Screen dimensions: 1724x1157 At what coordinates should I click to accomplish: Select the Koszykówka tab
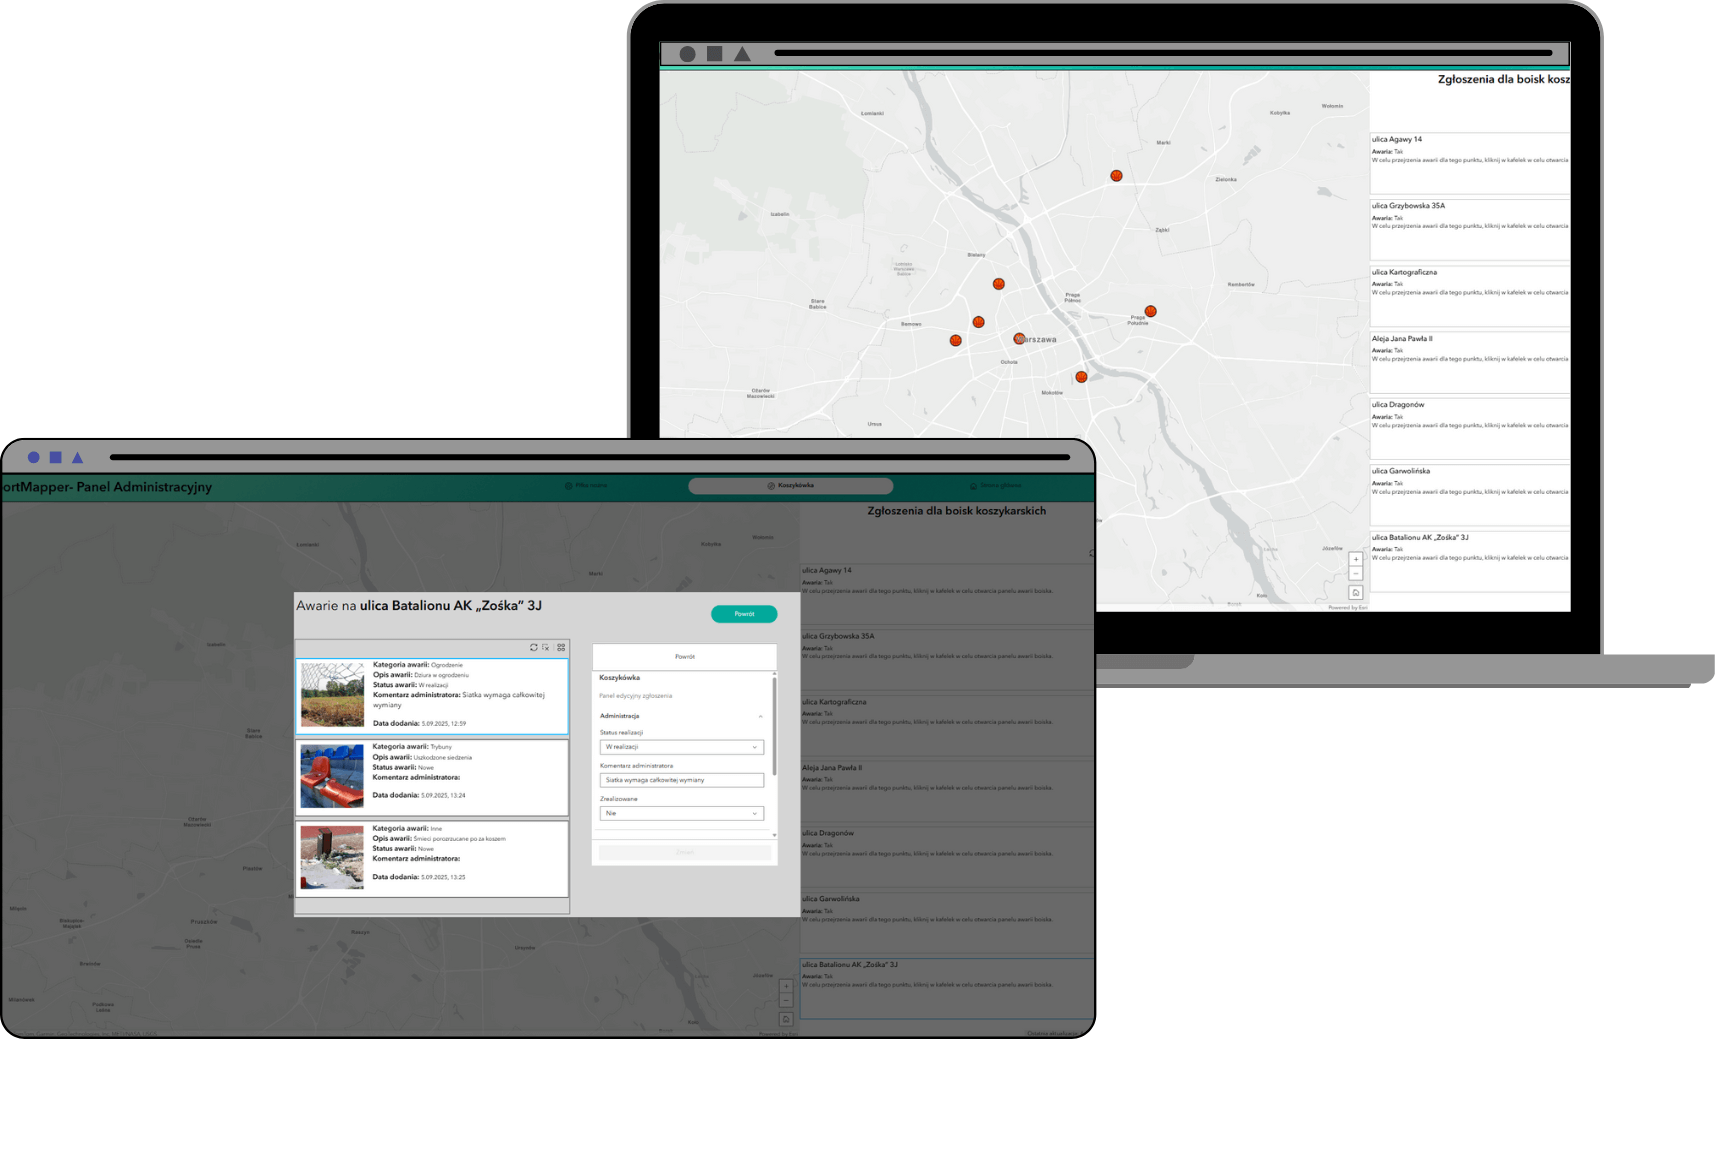(x=790, y=486)
